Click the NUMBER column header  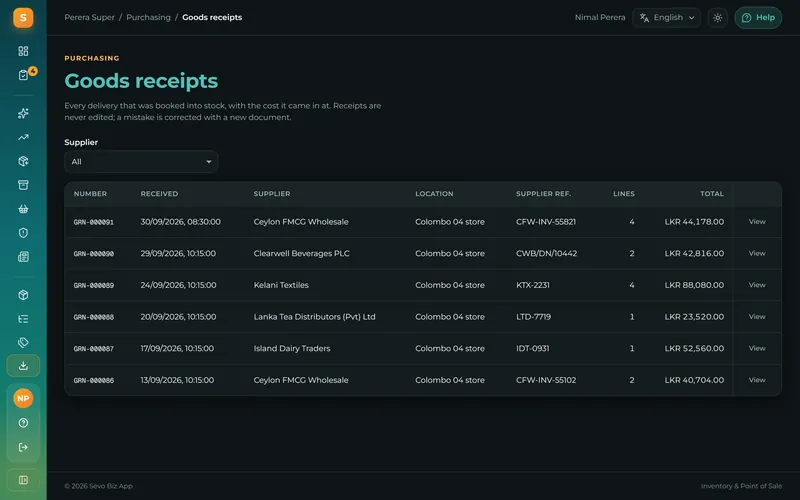pyautogui.click(x=90, y=194)
